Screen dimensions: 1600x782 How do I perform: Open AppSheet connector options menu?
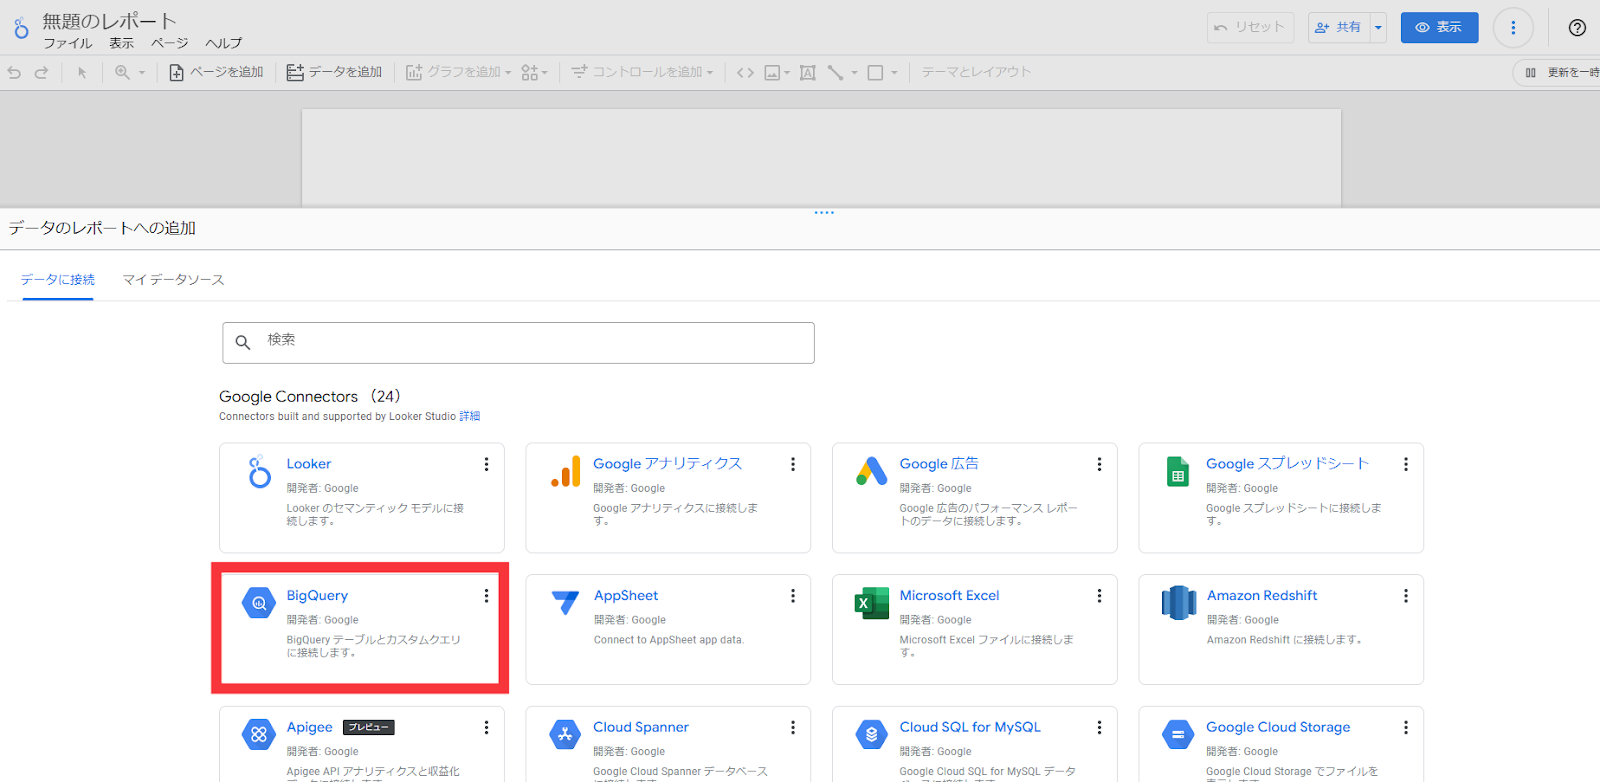[x=793, y=596]
